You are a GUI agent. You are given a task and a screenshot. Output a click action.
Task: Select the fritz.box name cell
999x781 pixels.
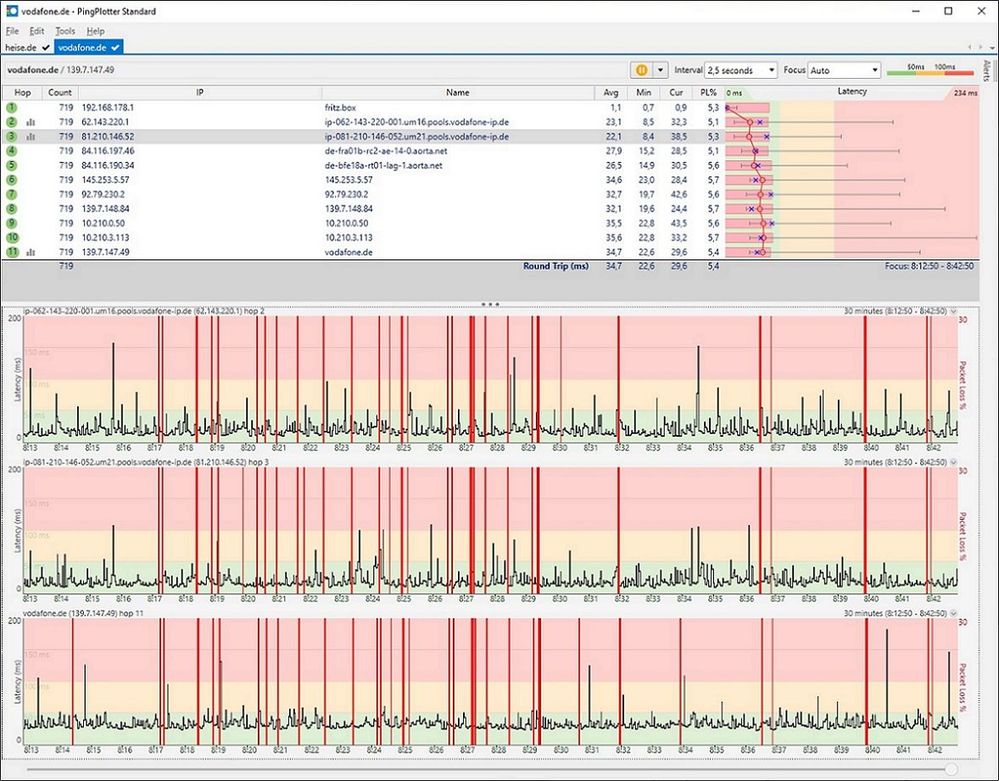(340, 108)
